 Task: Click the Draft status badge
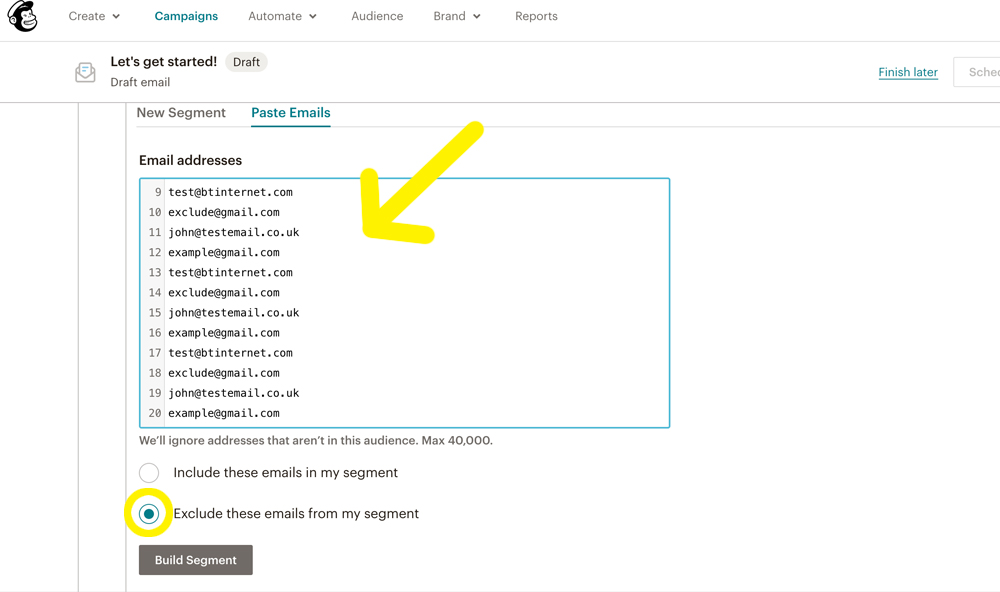click(x=246, y=62)
